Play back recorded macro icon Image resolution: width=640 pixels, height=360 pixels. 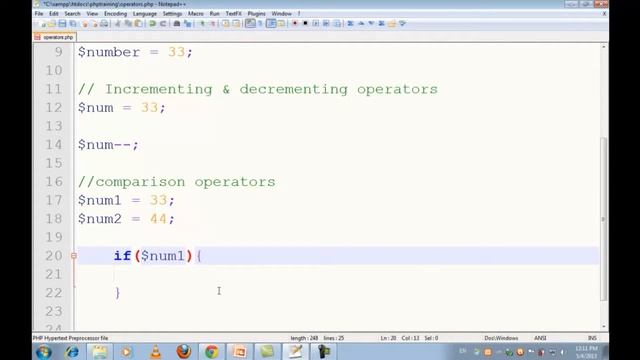tap(316, 24)
